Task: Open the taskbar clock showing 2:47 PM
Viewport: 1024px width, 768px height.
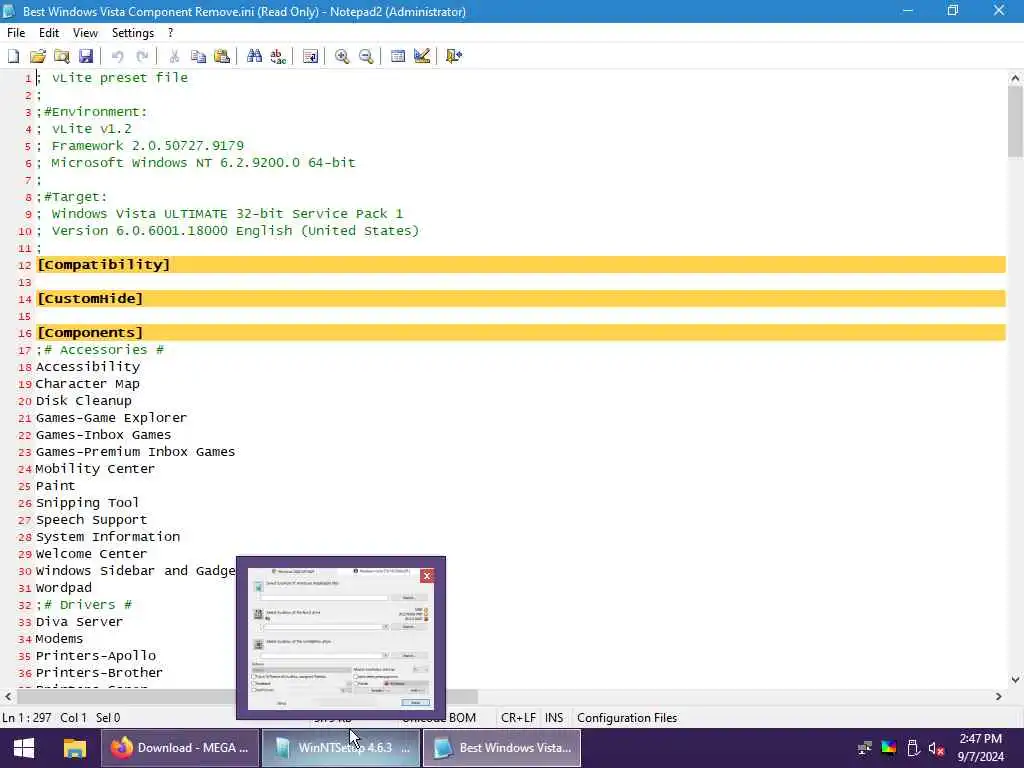Action: 980,748
